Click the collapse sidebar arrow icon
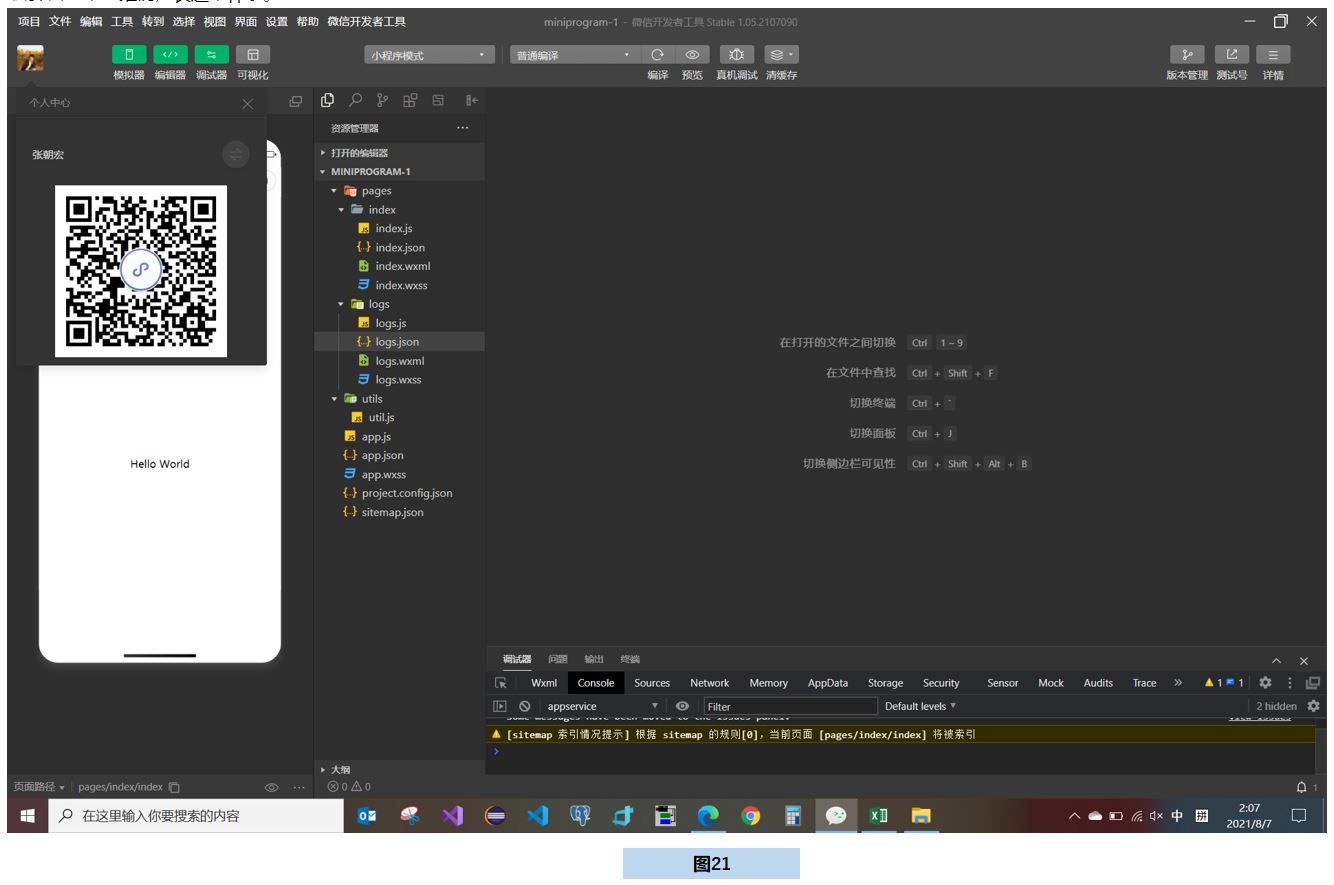Screen dimensions: 1334x885 [x=471, y=100]
